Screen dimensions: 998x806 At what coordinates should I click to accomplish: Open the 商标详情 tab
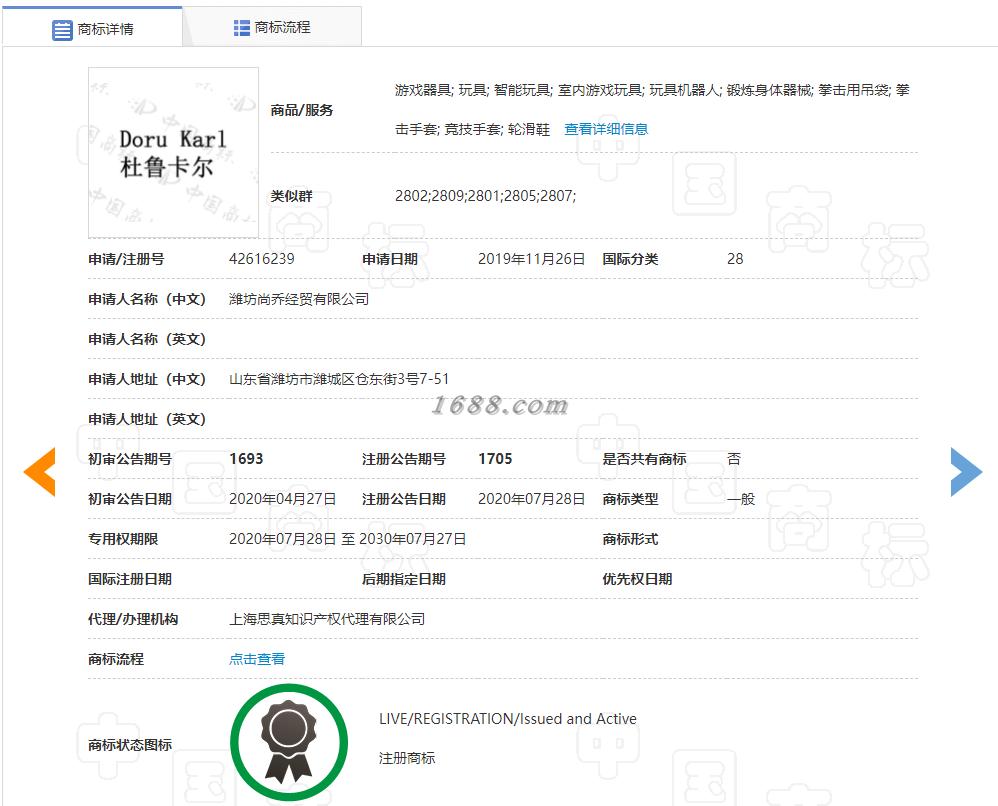coord(92,28)
